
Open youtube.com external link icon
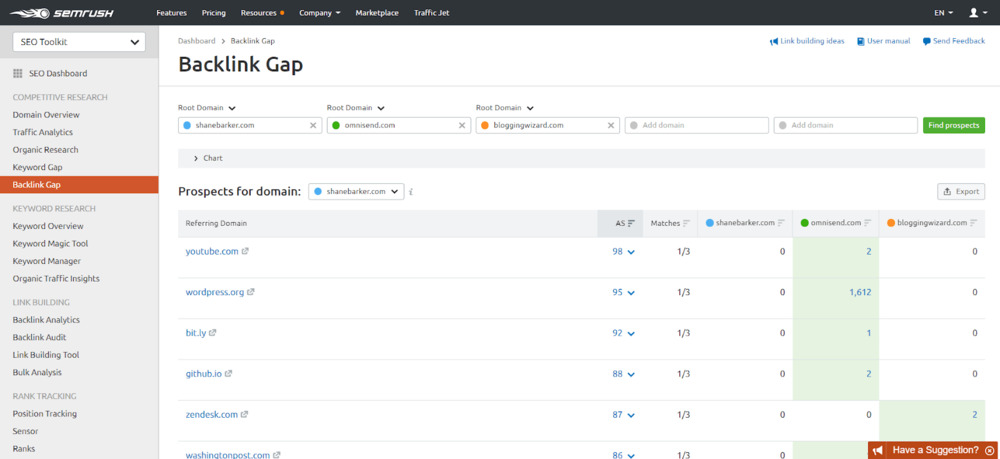[246, 251]
